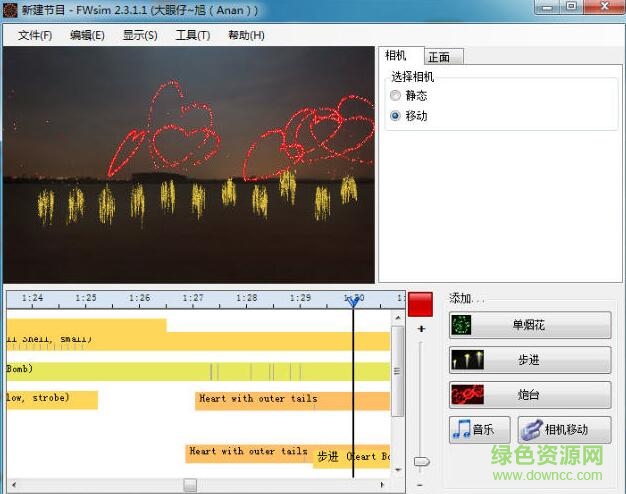The width and height of the screenshot is (626, 494).
Task: Add camera movement (相机移动)
Action: point(564,430)
